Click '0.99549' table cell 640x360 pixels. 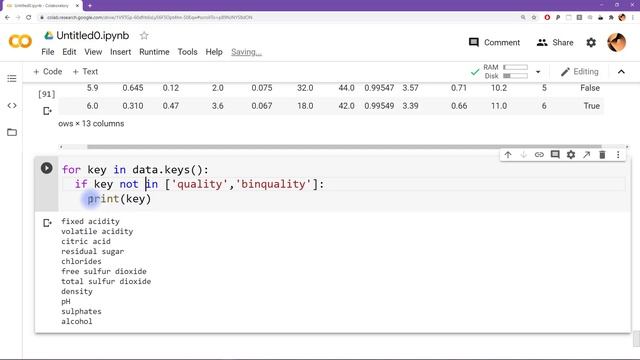379,106
